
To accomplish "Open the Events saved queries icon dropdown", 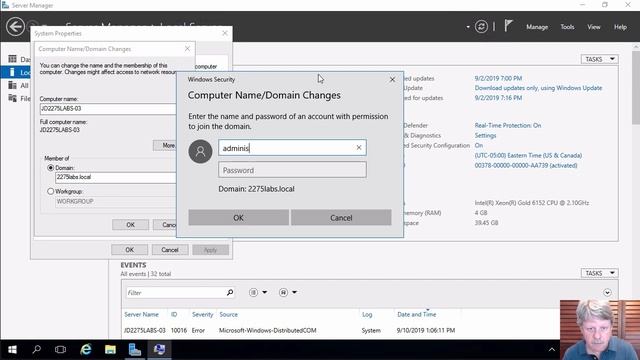I will [x=288, y=292].
